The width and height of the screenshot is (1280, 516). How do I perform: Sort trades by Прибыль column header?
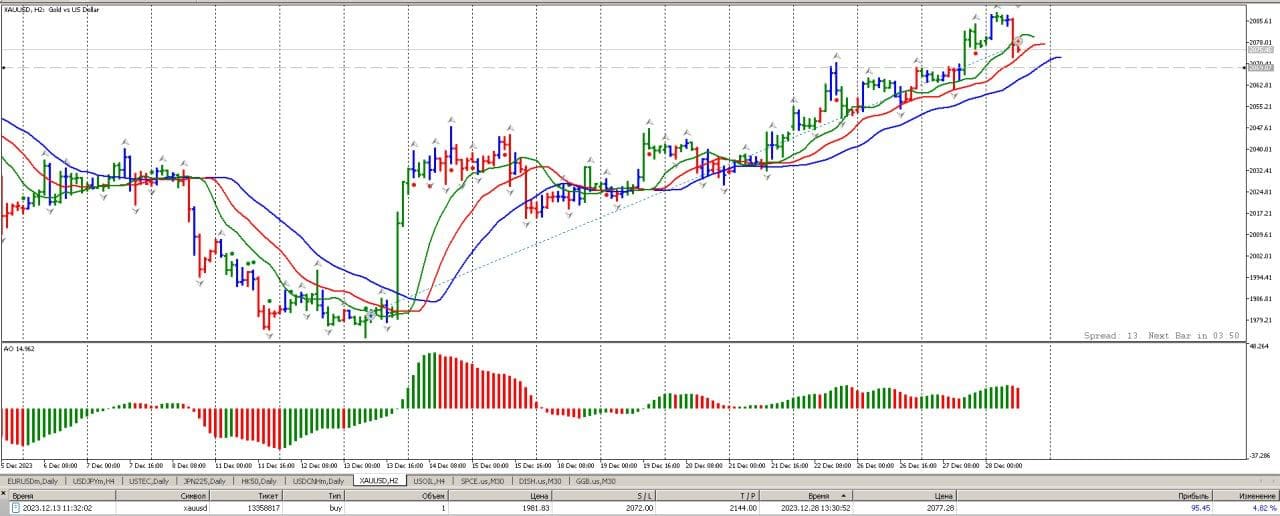click(x=1193, y=495)
